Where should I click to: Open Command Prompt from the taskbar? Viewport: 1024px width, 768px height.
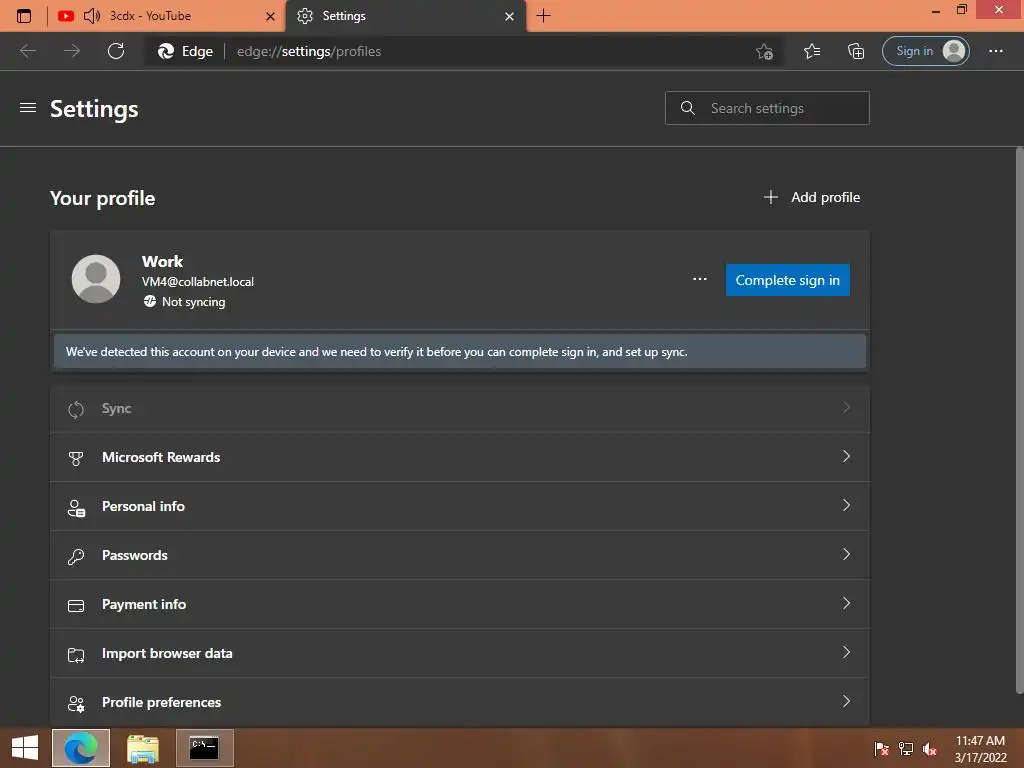(204, 748)
